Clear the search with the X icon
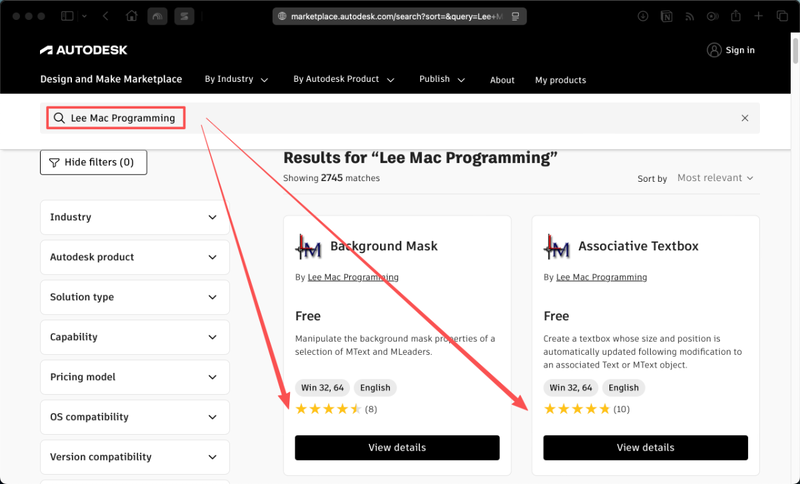Viewport: 800px width, 484px height. pos(745,118)
